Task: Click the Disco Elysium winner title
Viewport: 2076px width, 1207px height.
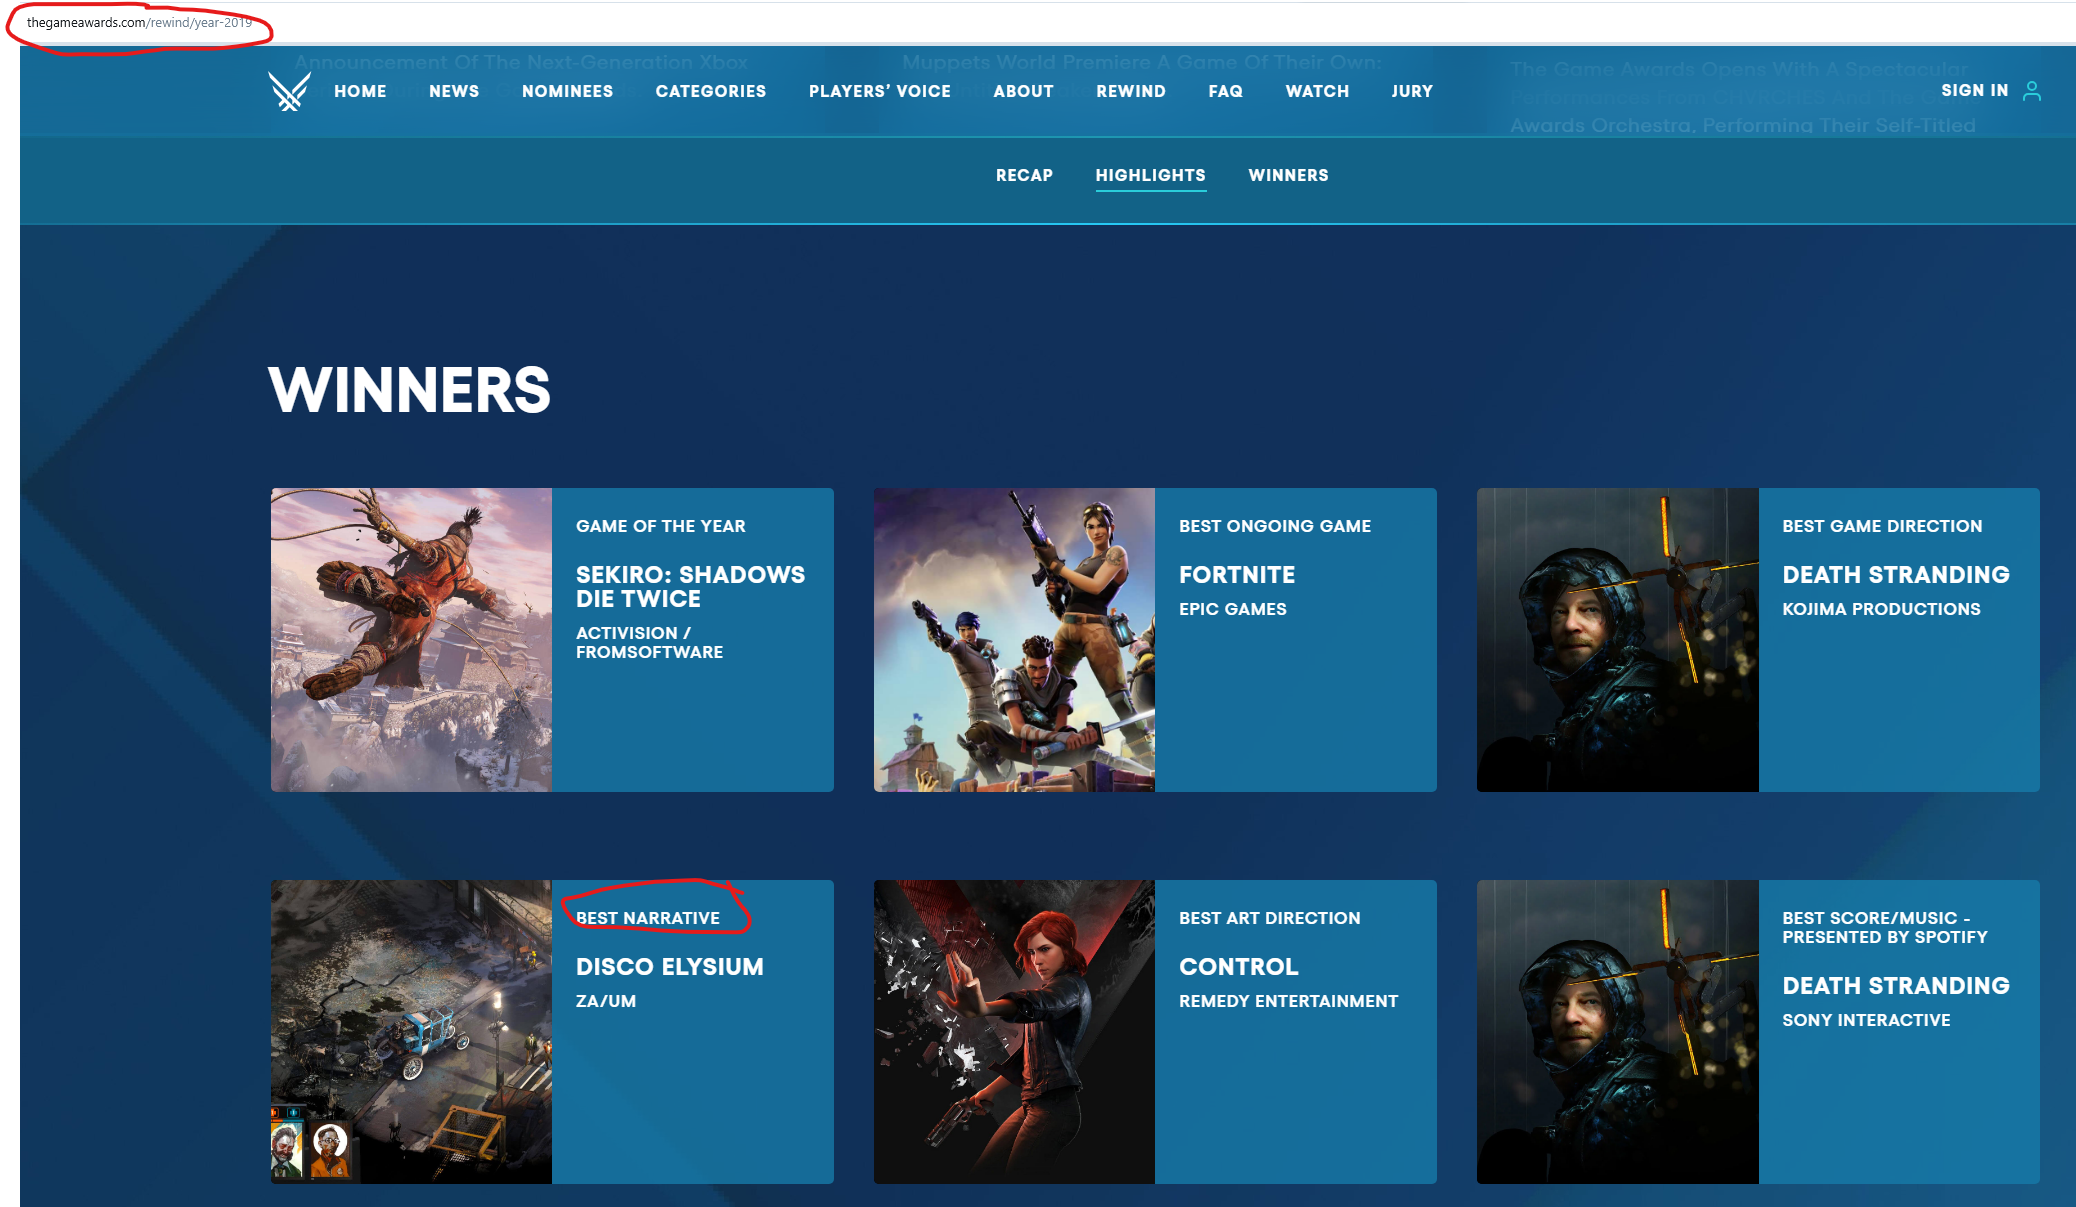Action: point(669,967)
